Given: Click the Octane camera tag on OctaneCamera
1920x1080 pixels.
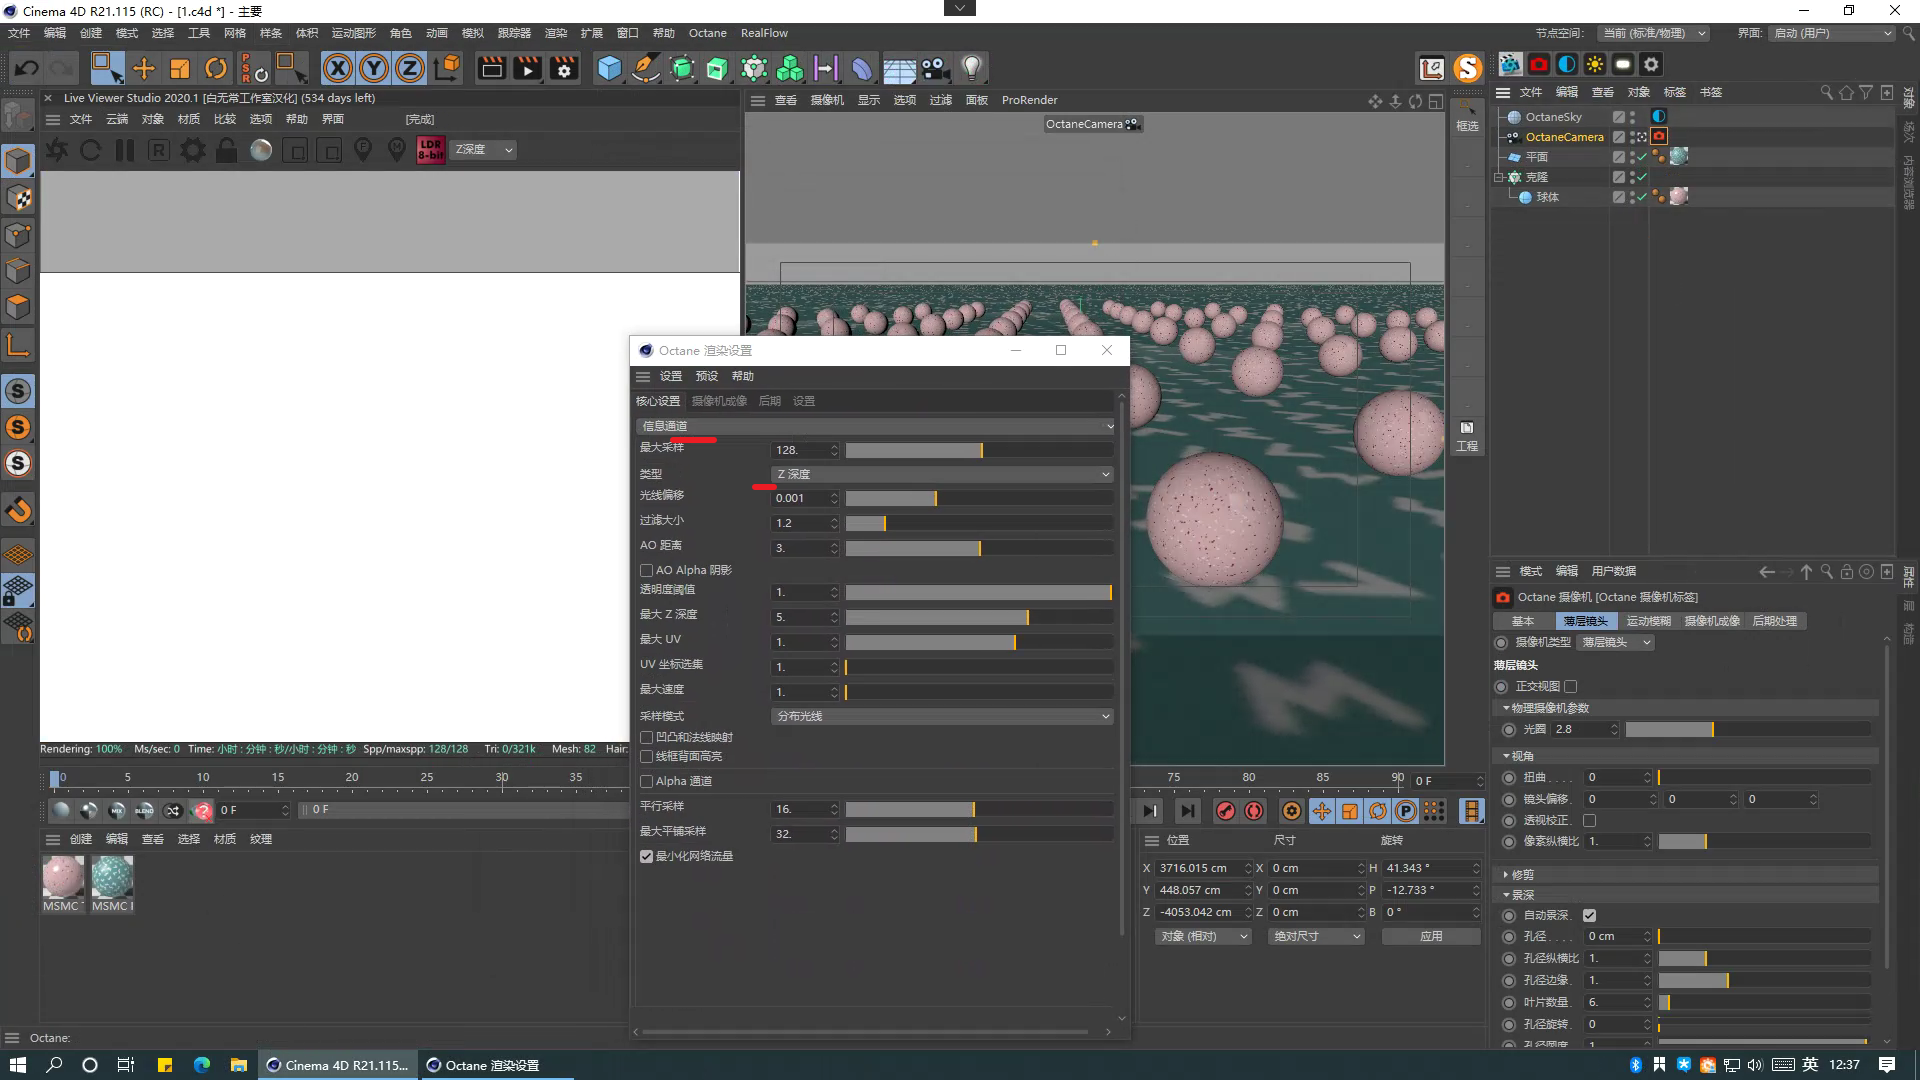Looking at the screenshot, I should tap(1659, 137).
